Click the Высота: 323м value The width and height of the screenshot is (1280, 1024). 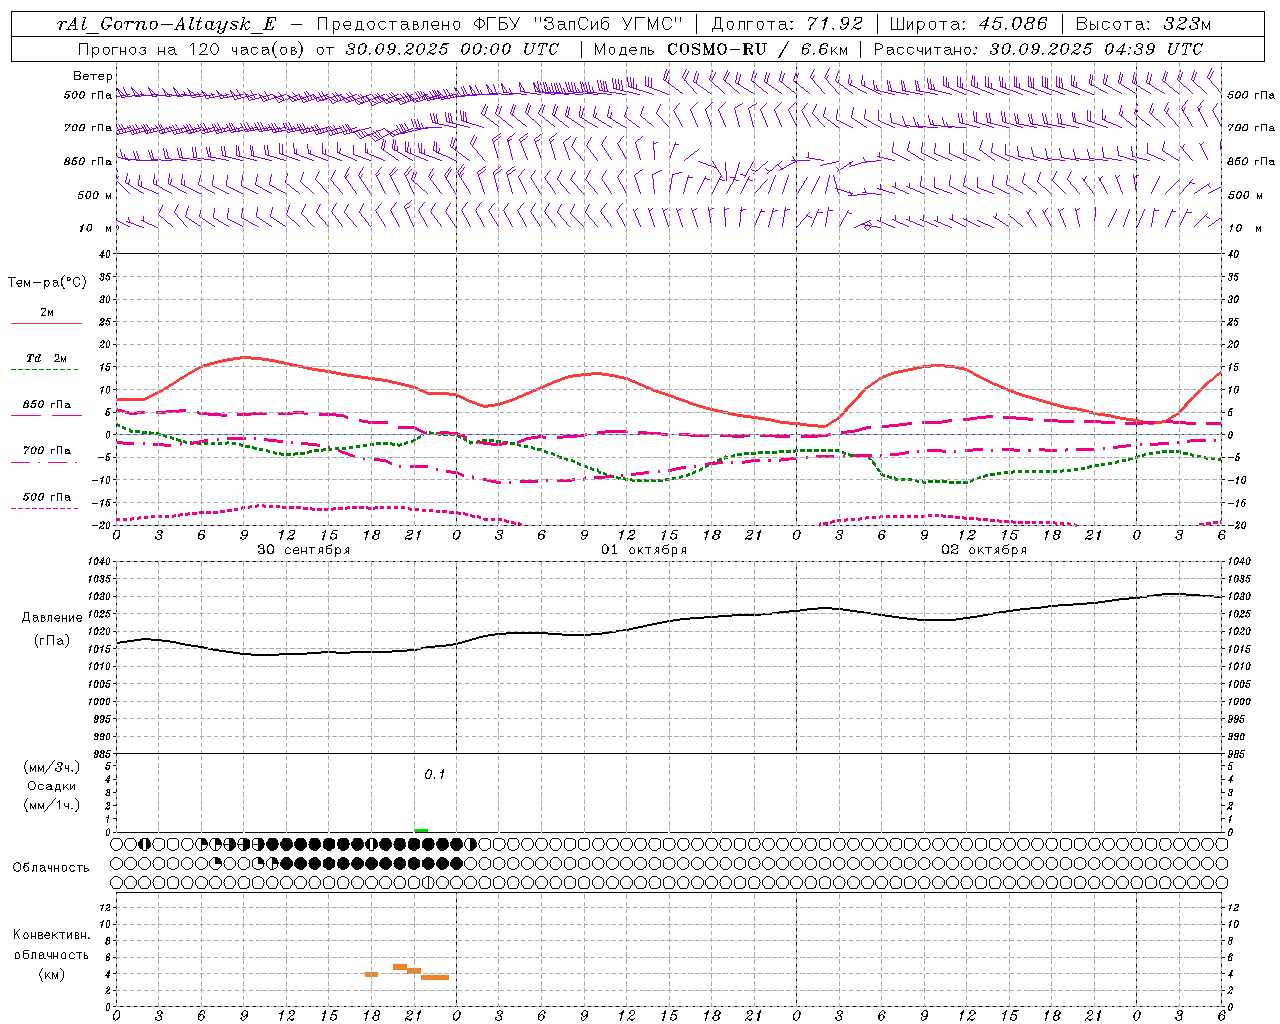tap(1143, 24)
